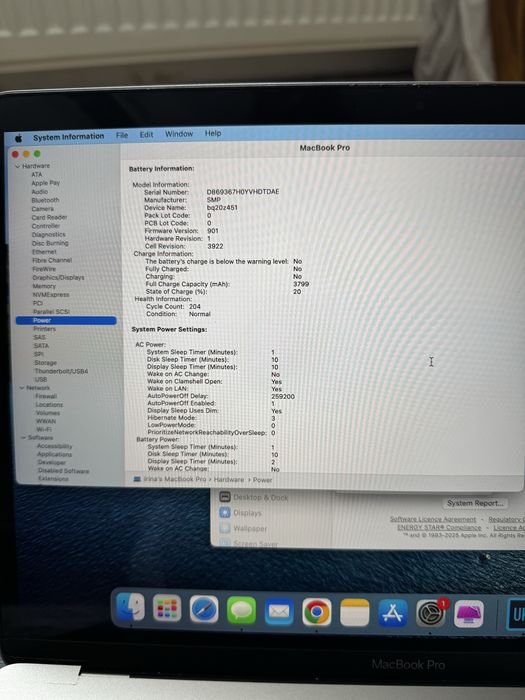Select Controller in the sidebar

46,226
